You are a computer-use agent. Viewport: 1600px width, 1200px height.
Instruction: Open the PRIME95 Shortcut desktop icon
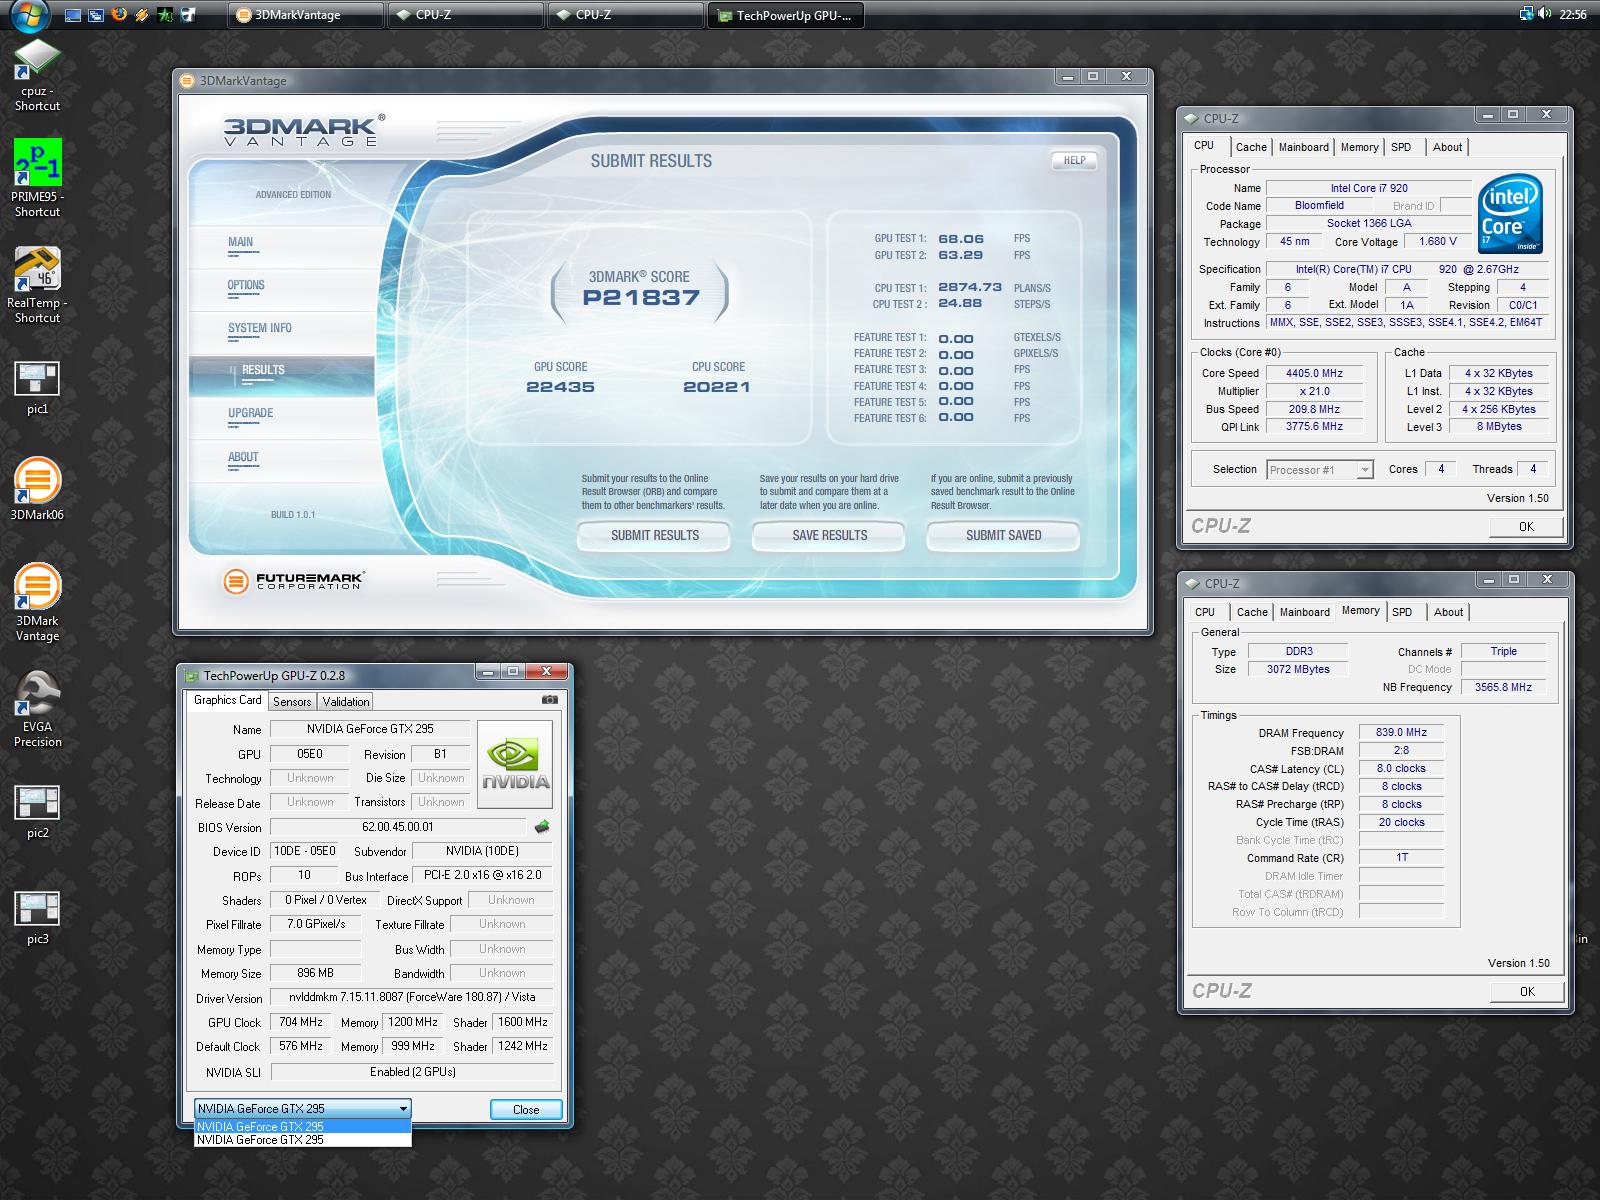click(x=37, y=178)
